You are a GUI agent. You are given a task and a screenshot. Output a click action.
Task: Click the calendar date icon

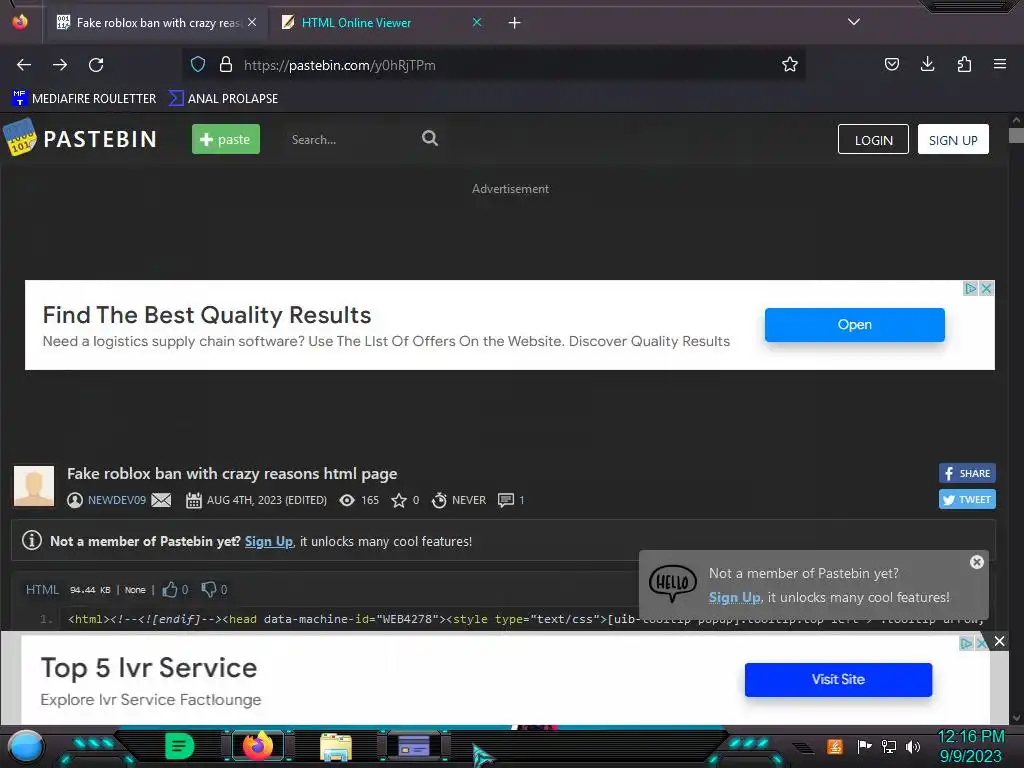tap(193, 500)
